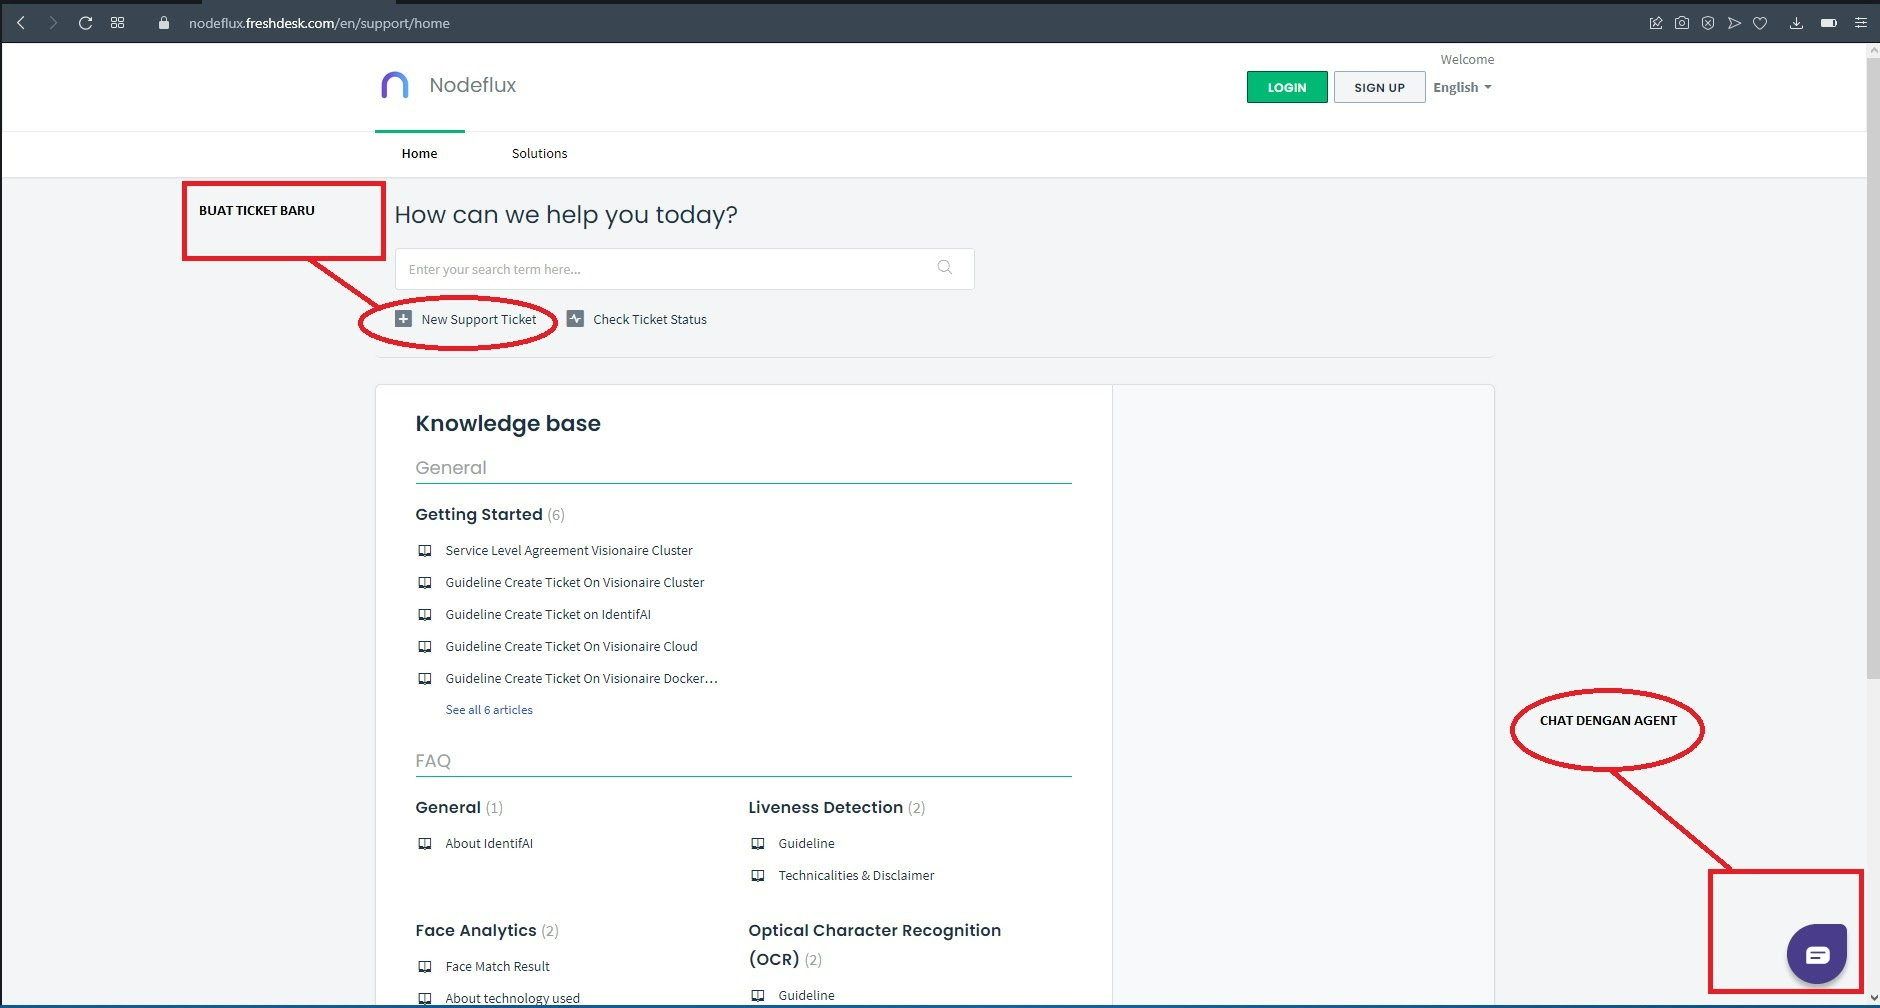Click the book icon beside Technicalities & Disclaimer

pyautogui.click(x=758, y=876)
